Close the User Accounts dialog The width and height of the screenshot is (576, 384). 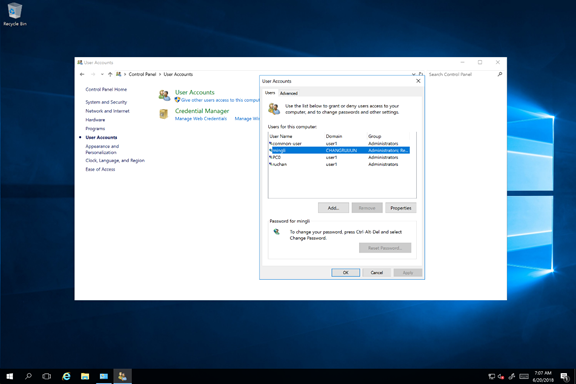click(418, 81)
